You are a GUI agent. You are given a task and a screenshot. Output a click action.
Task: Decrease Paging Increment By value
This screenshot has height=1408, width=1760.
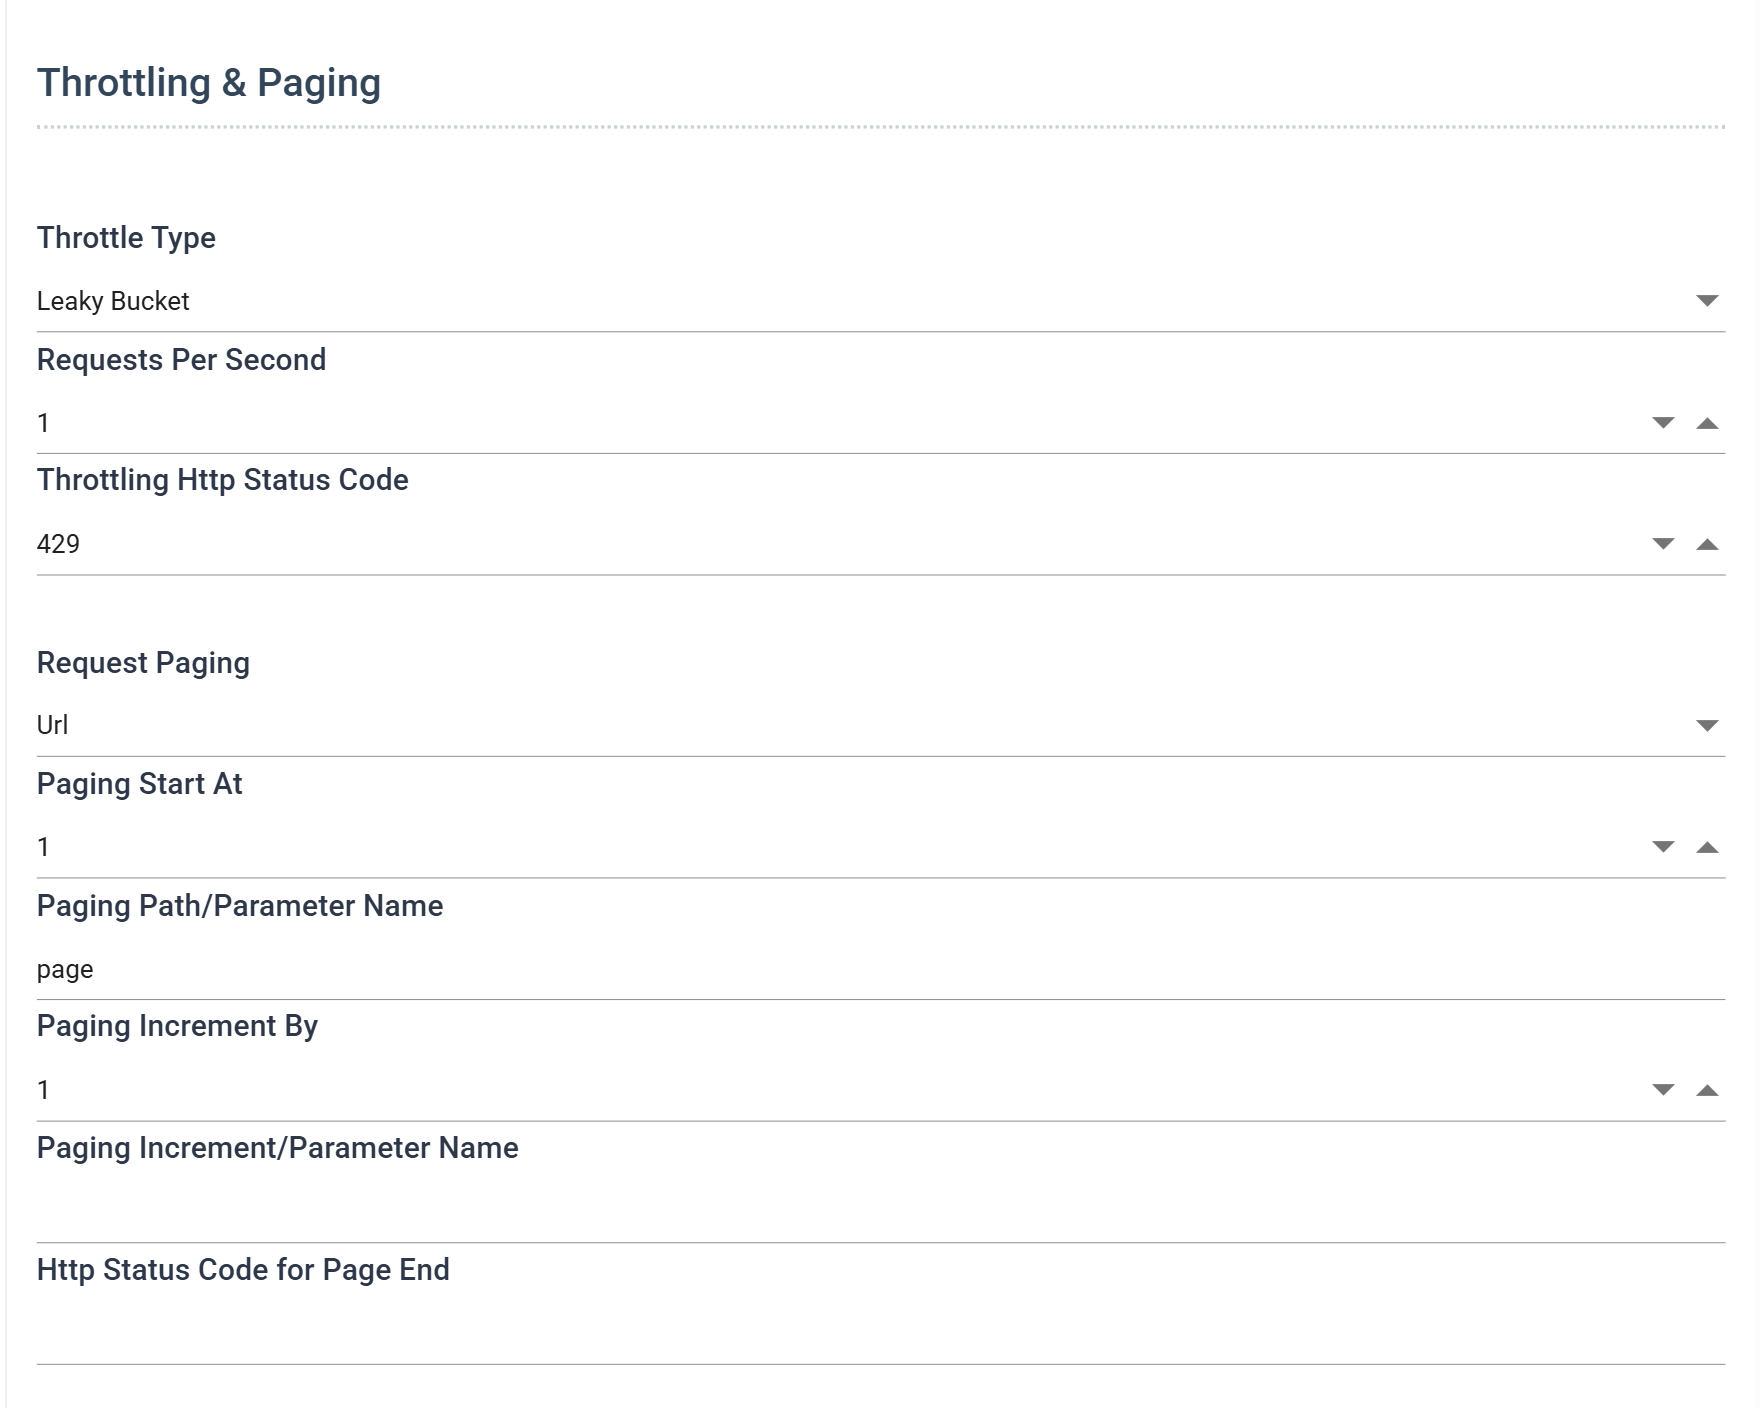tap(1663, 1090)
